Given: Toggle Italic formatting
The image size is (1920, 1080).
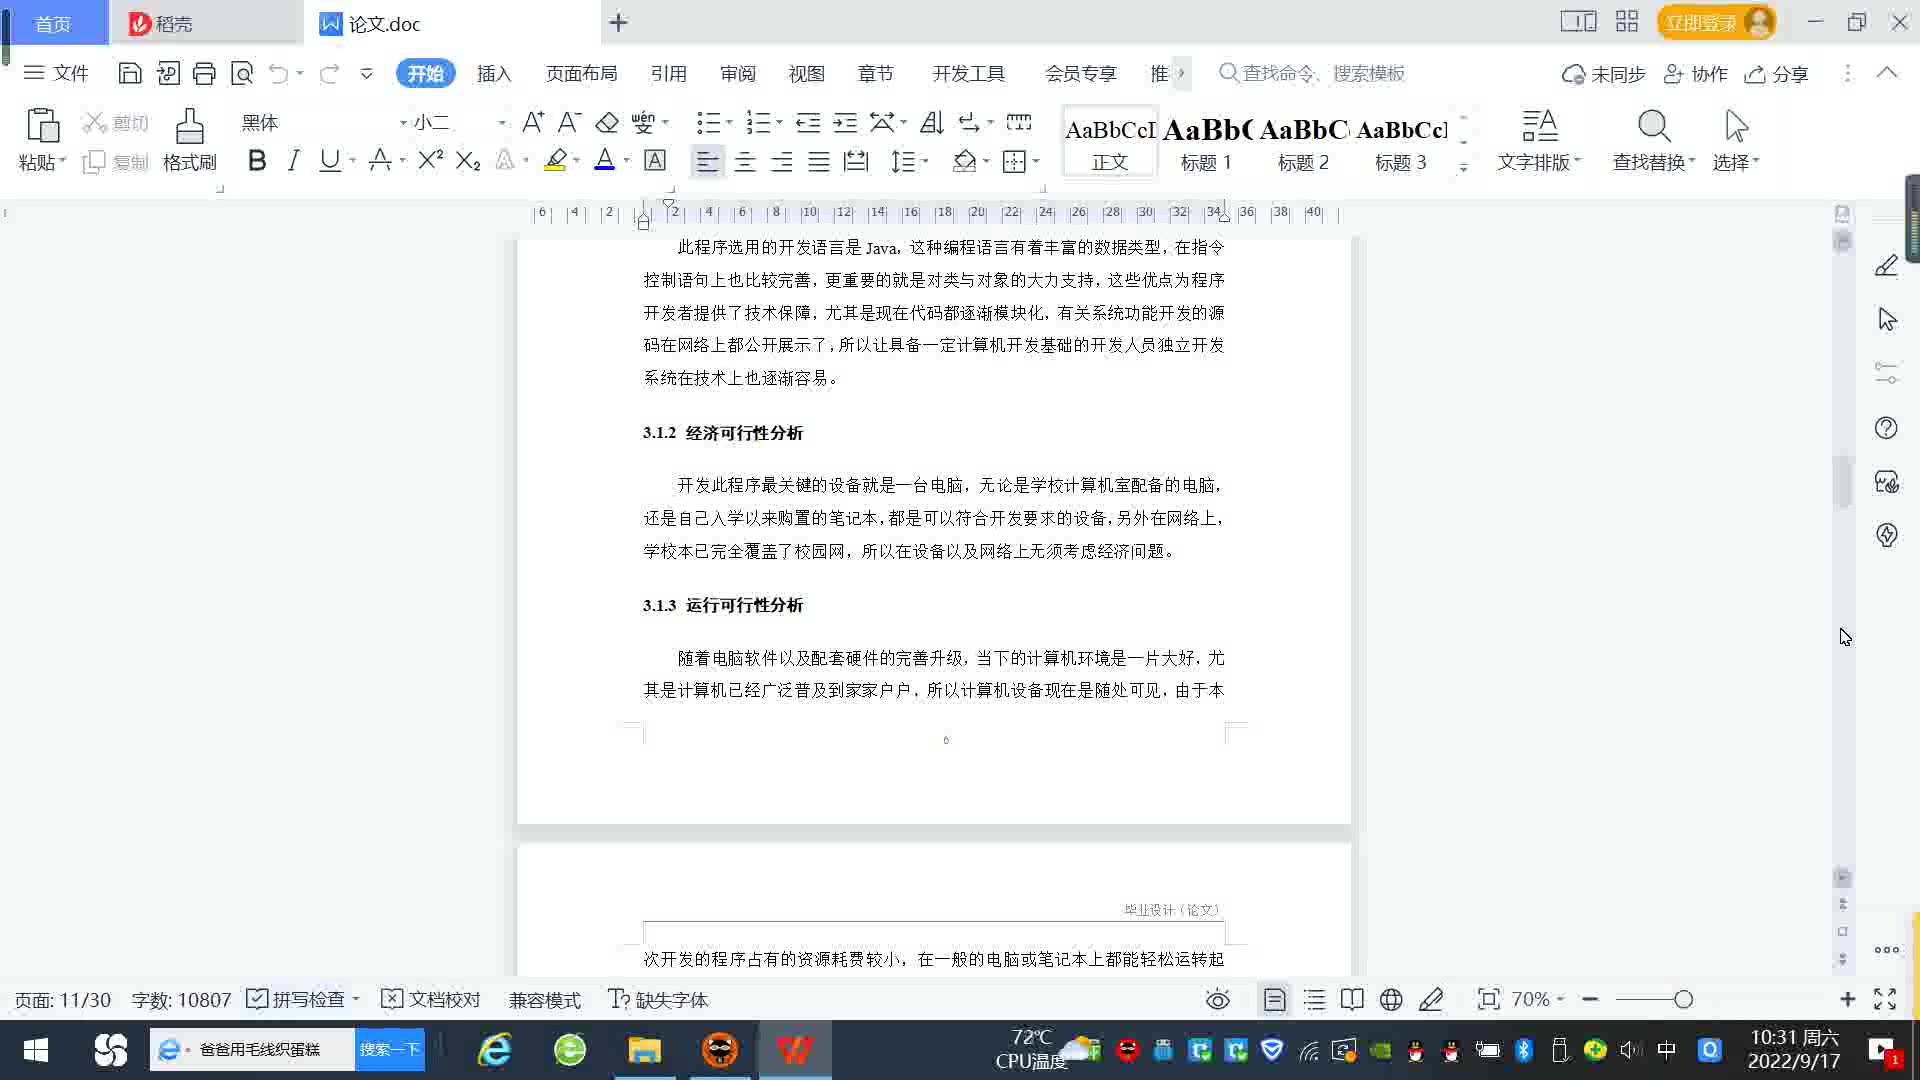Looking at the screenshot, I should click(x=293, y=160).
